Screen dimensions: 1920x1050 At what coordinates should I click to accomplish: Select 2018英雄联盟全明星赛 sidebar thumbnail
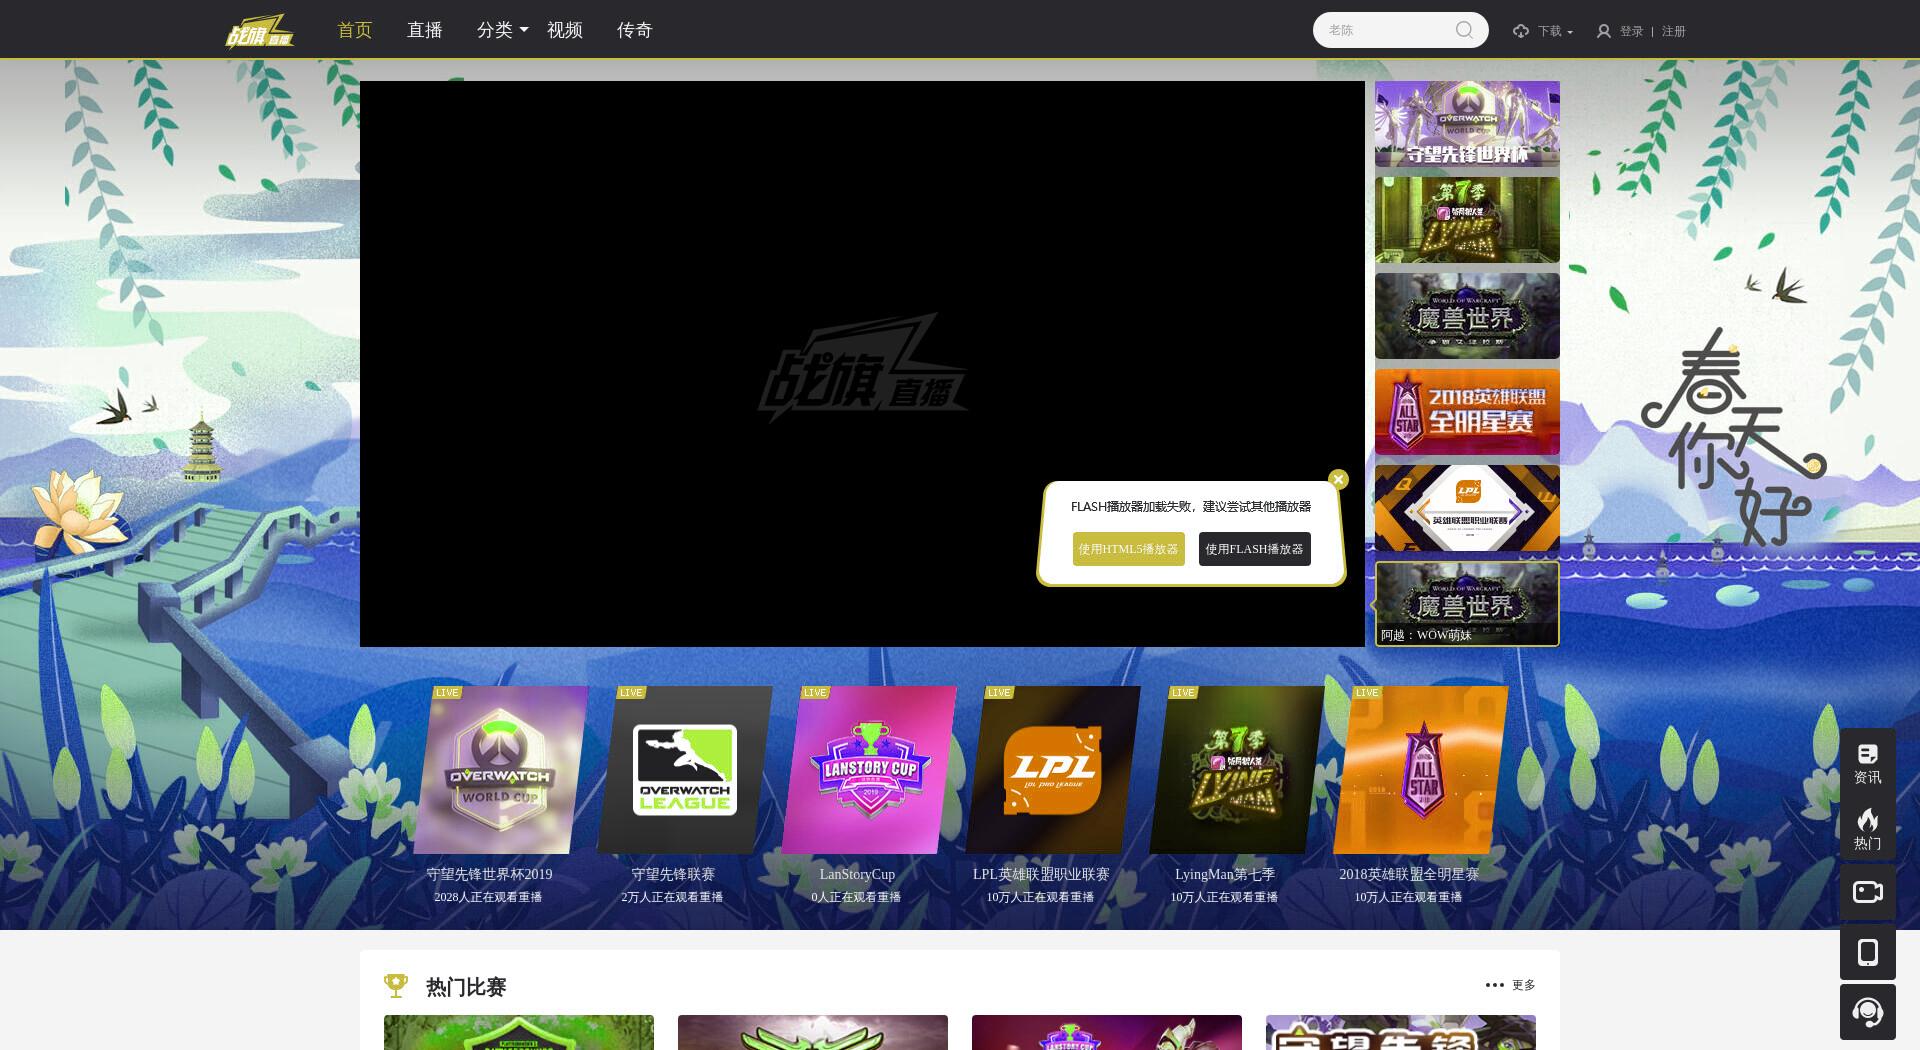coord(1467,412)
